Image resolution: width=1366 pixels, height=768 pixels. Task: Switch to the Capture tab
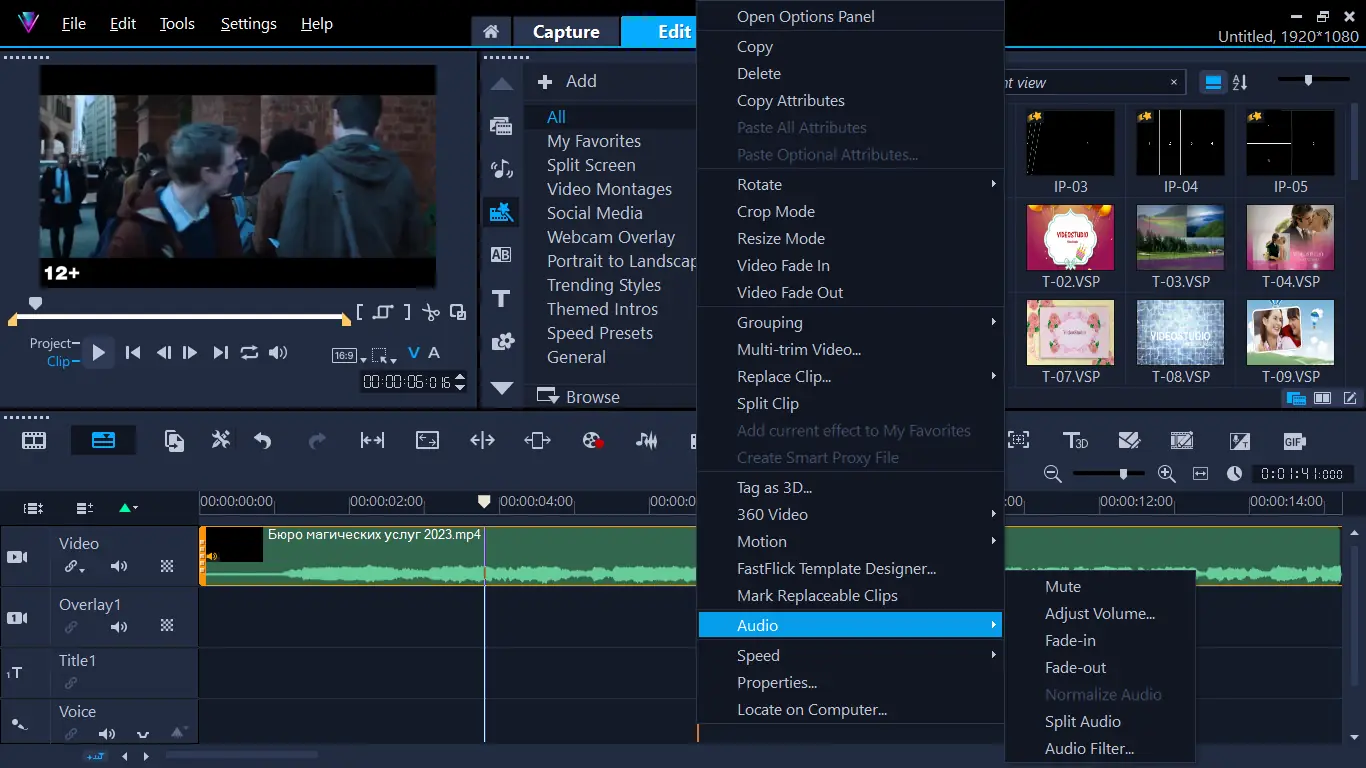click(566, 31)
